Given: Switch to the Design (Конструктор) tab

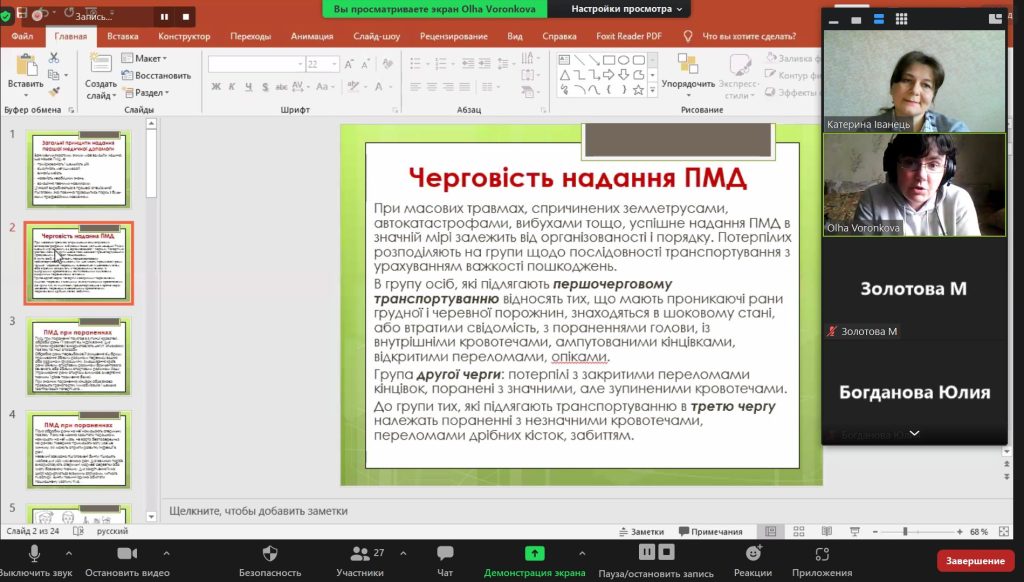Looking at the screenshot, I should (x=184, y=37).
